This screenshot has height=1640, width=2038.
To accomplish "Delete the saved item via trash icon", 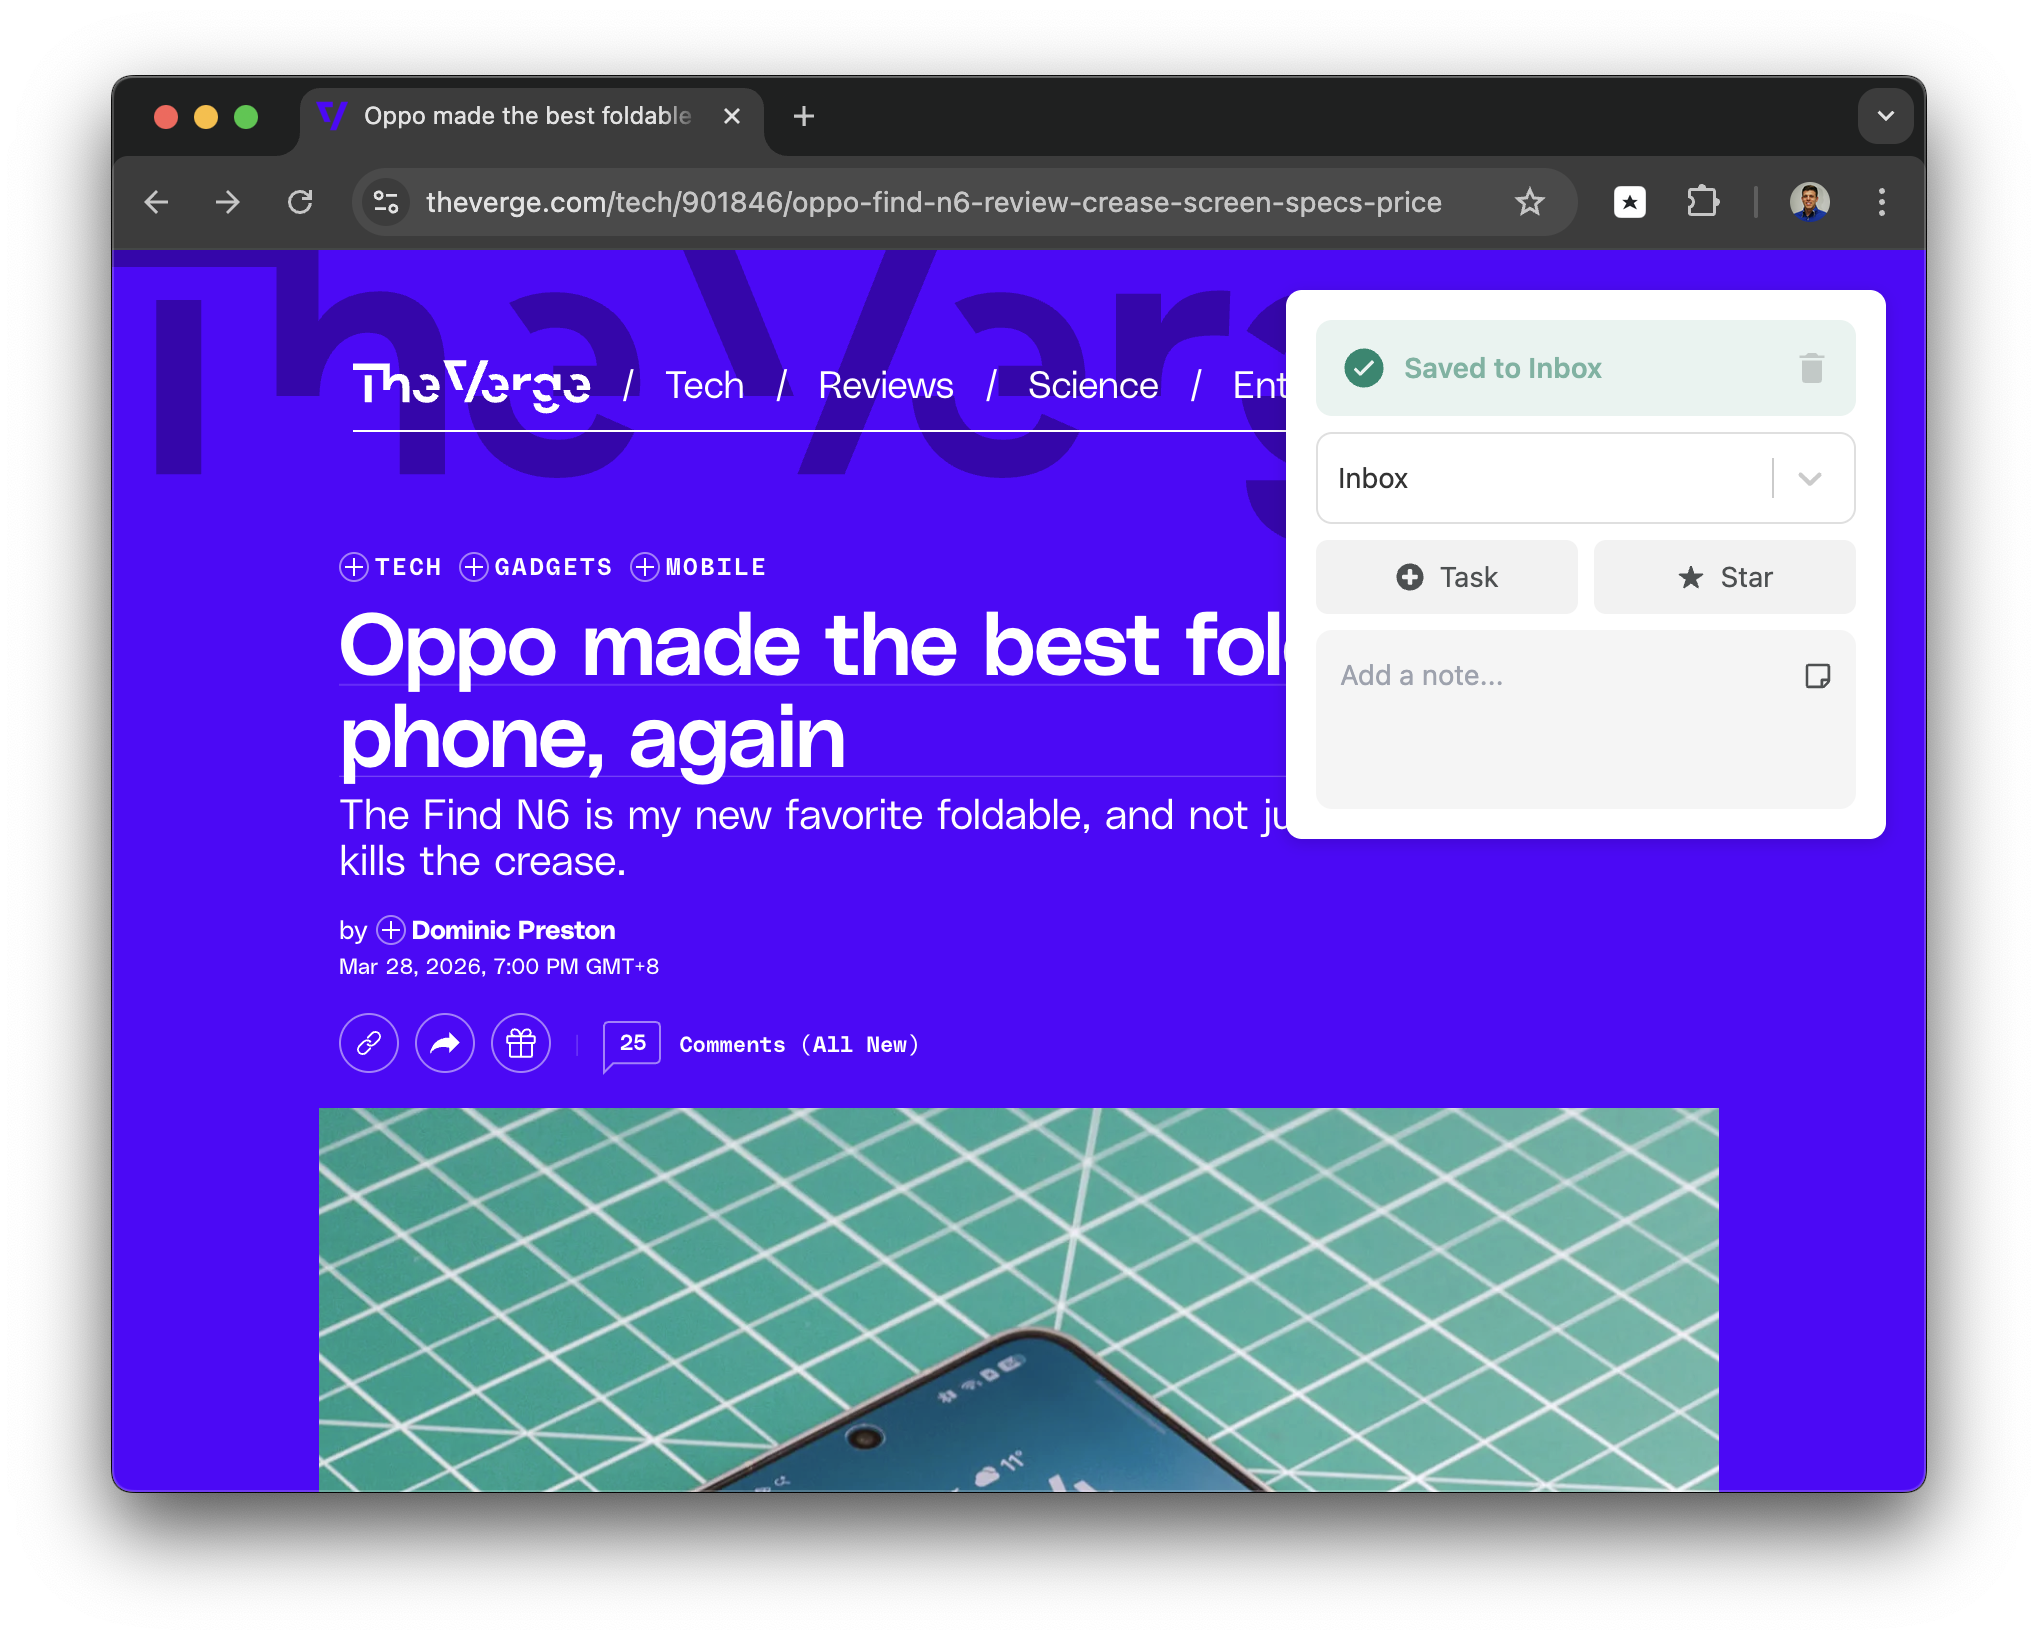I will click(1812, 368).
